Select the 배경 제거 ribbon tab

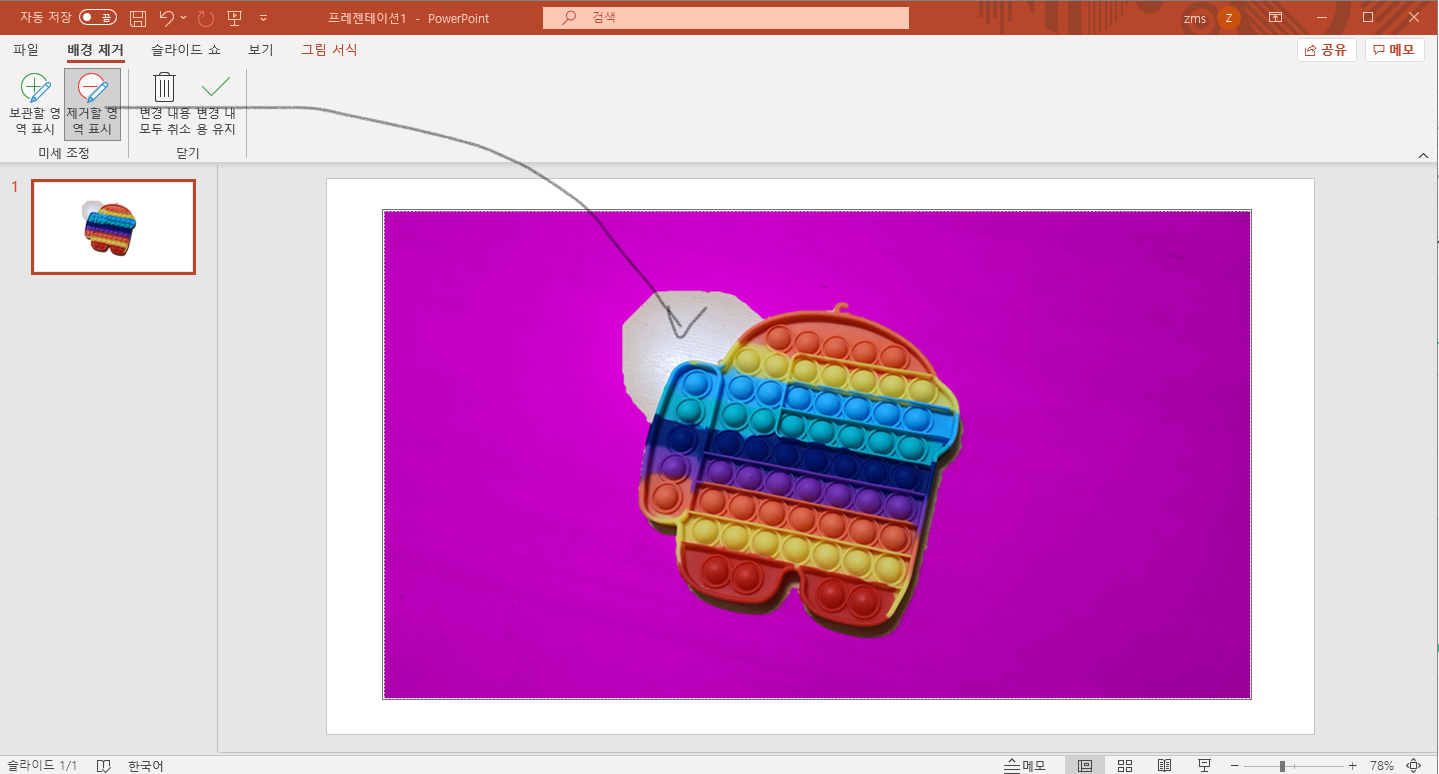tap(96, 50)
